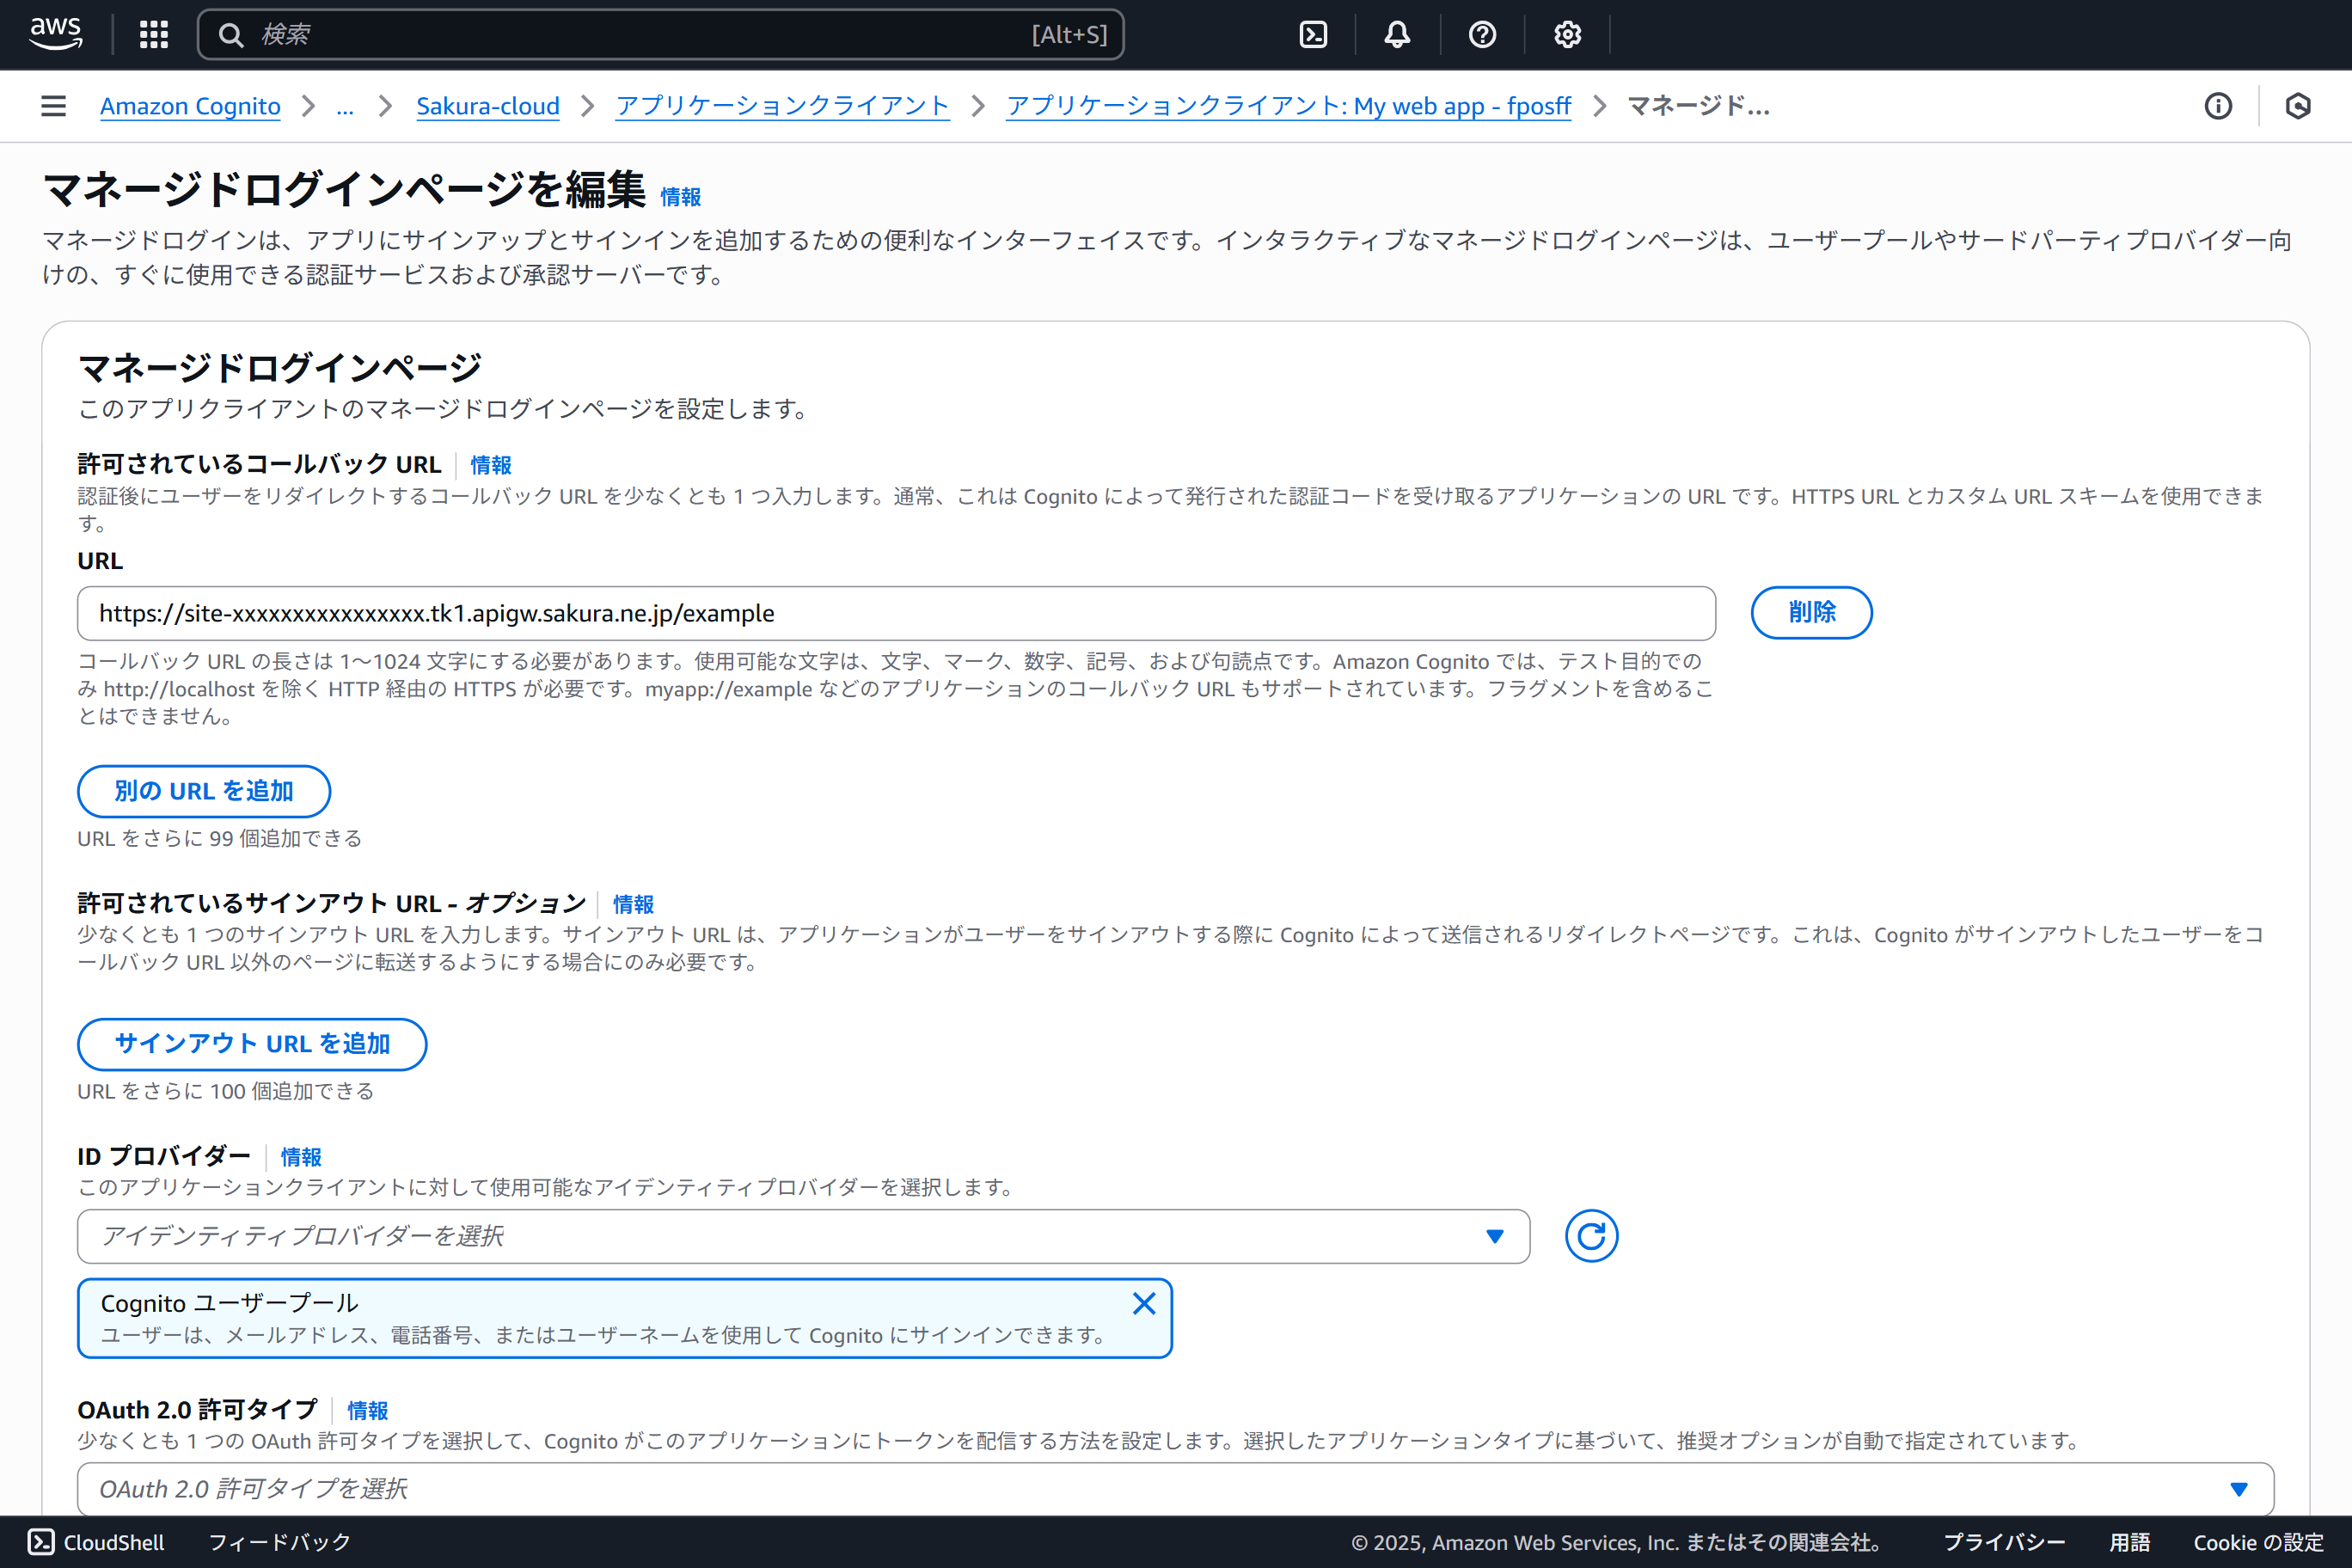This screenshot has height=1568, width=2352.
Task: Open 情報 link beside the page title
Action: [681, 197]
